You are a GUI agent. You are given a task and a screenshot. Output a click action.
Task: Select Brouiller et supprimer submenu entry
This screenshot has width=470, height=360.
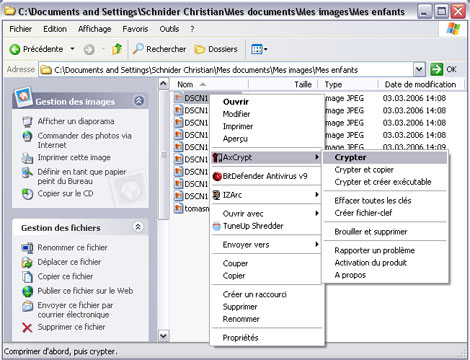(x=385, y=232)
